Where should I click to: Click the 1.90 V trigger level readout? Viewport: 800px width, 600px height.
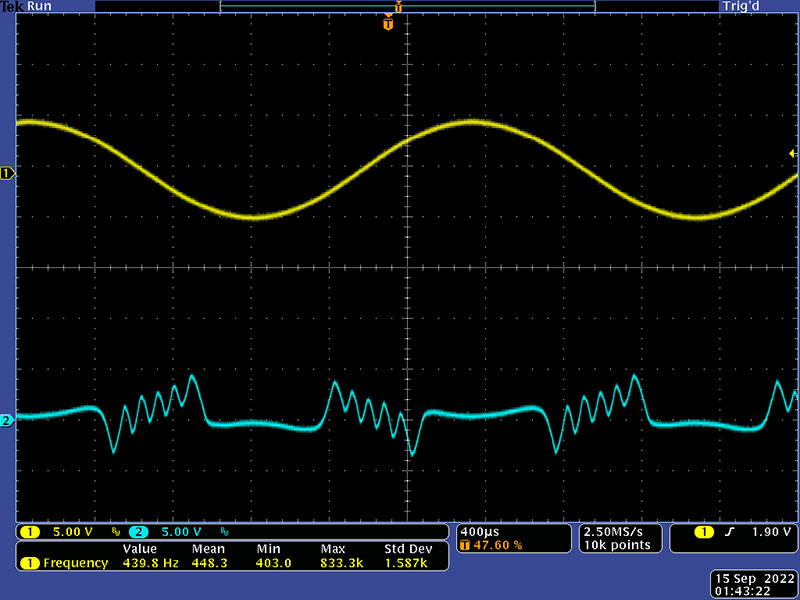coord(771,532)
